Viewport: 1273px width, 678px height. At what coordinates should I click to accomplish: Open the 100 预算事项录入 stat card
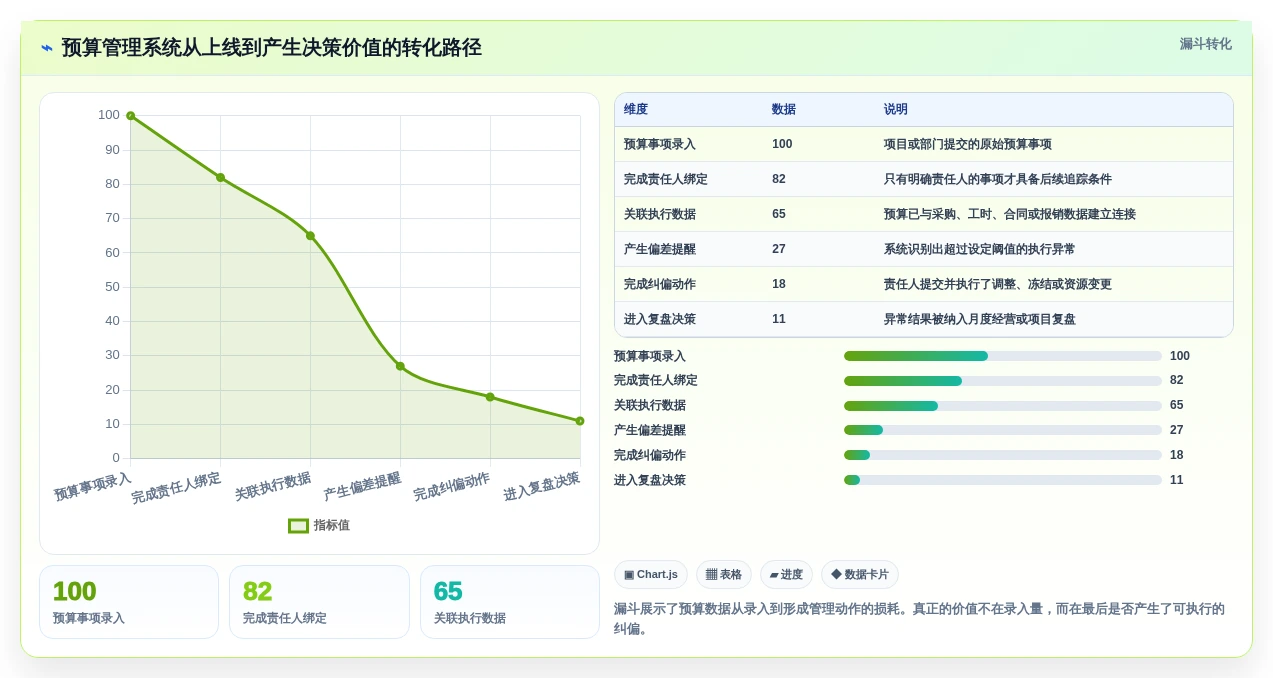(129, 602)
